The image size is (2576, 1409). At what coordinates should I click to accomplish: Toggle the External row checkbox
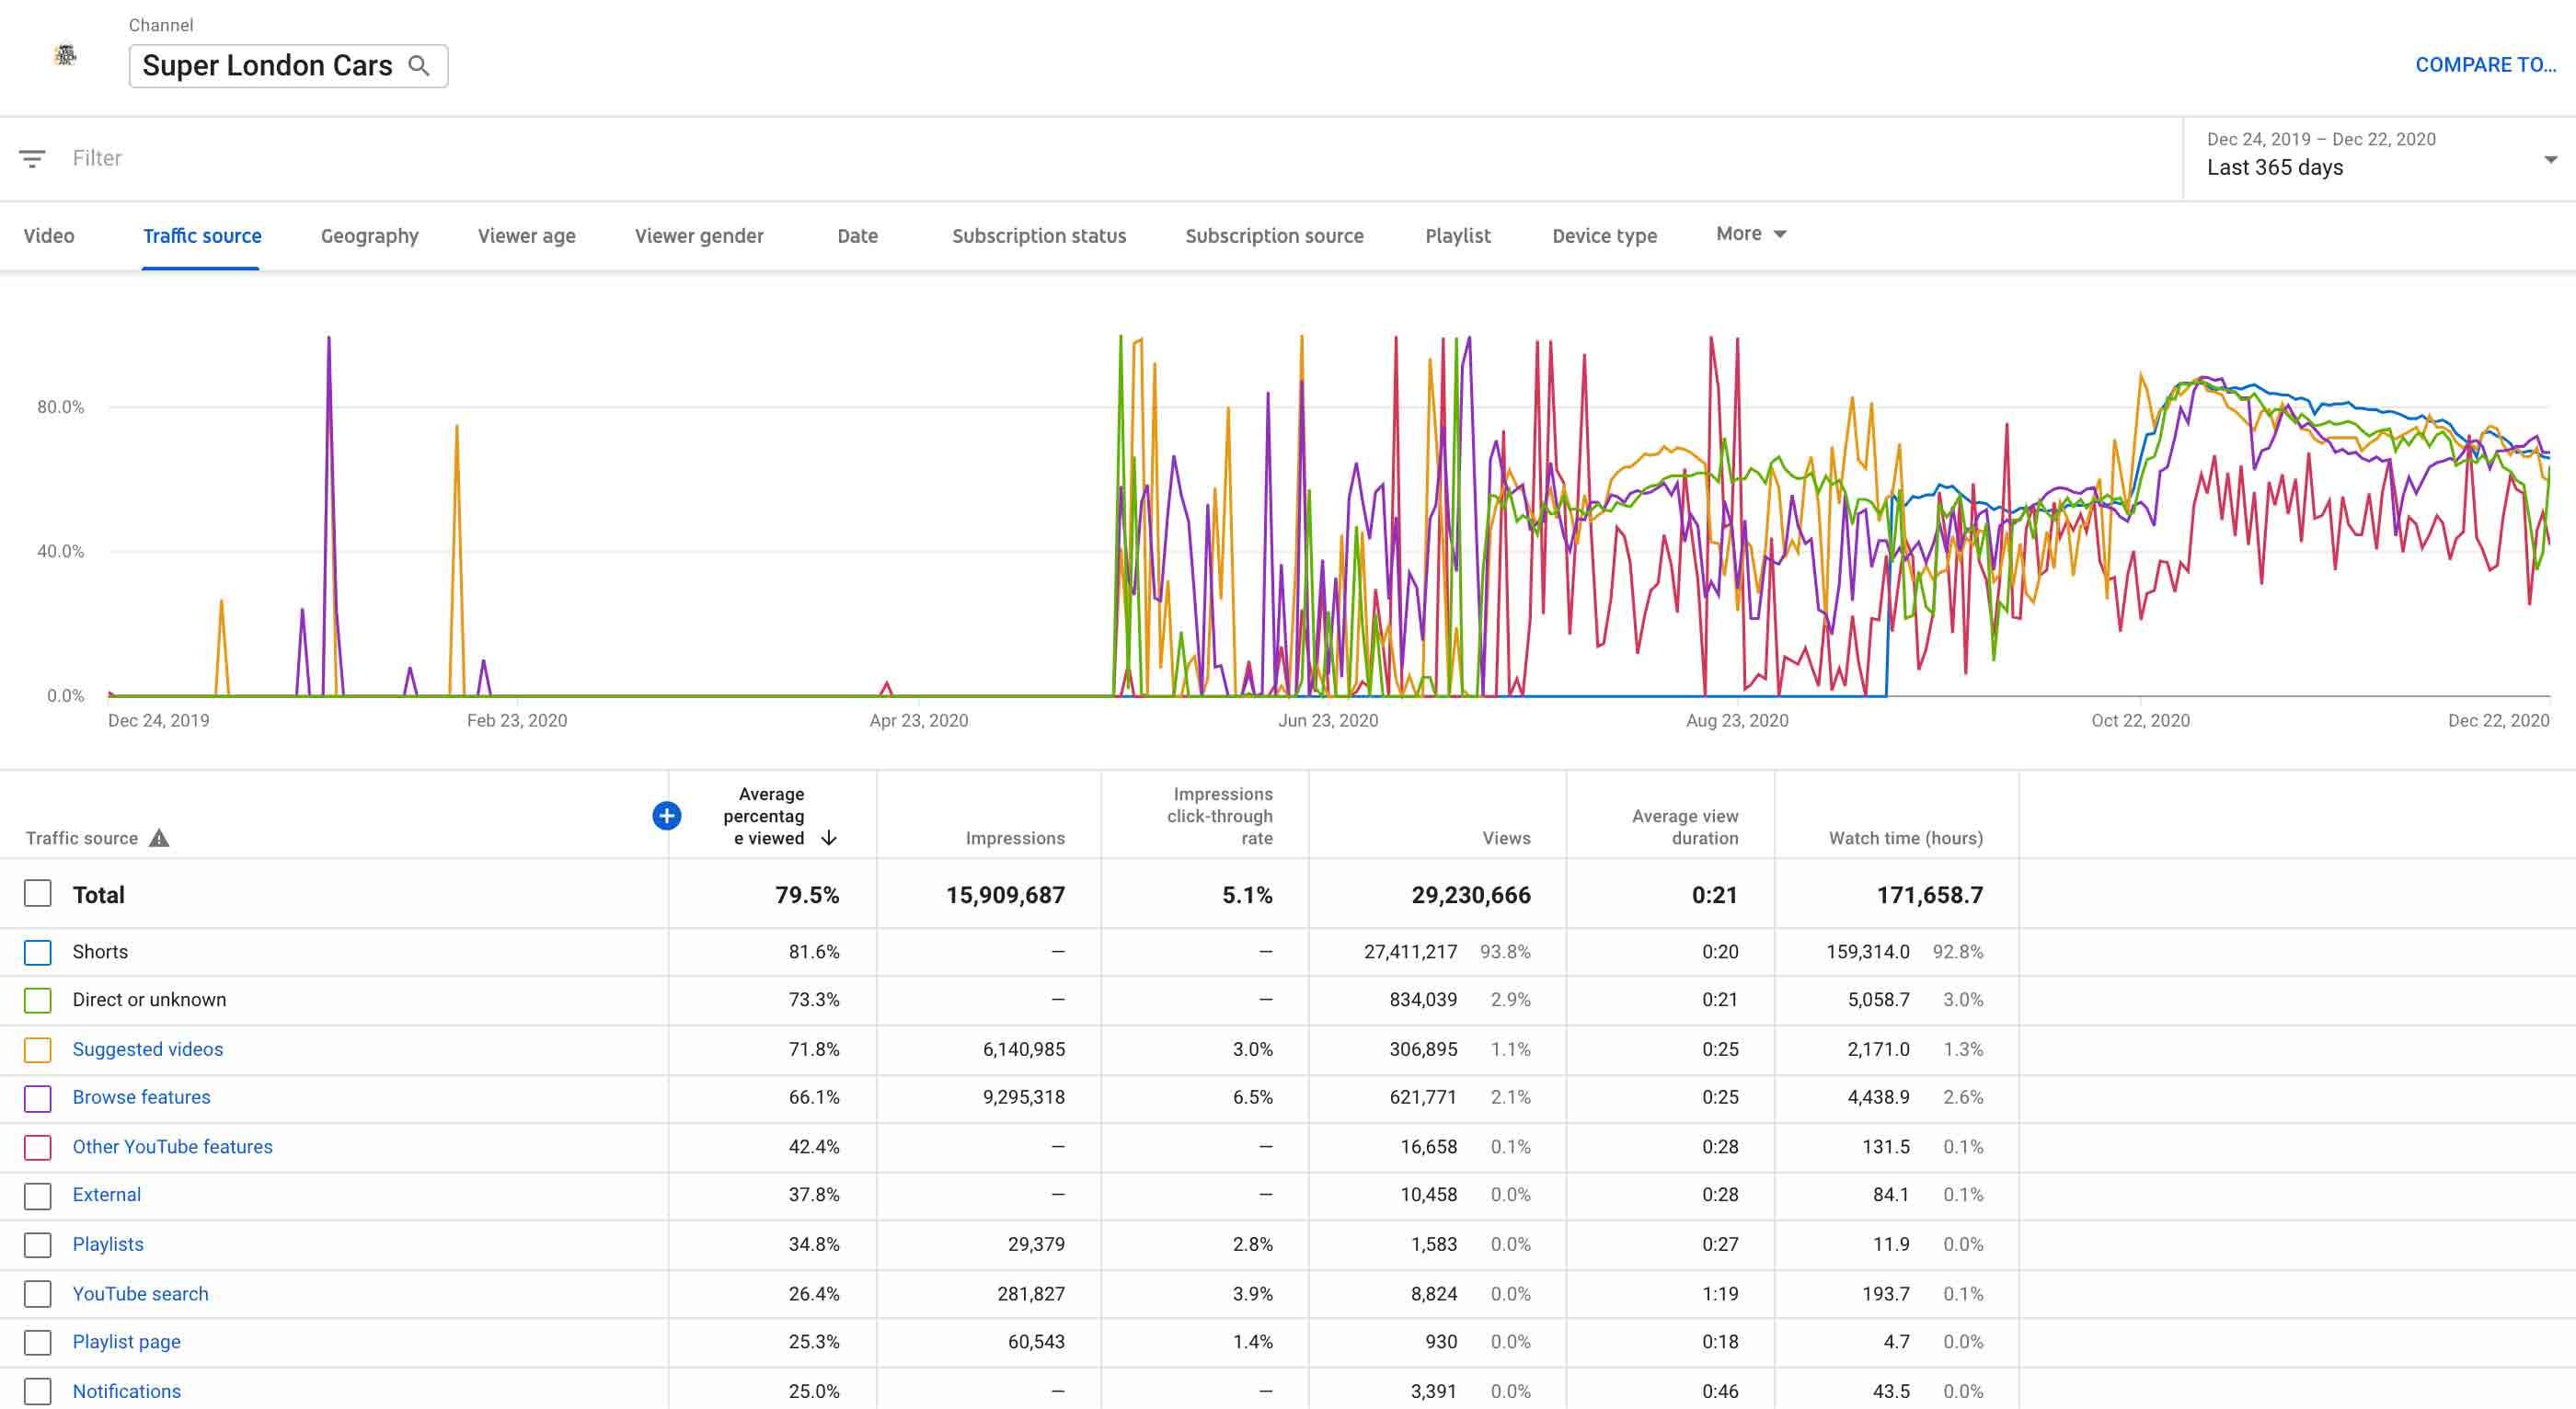(x=38, y=1195)
